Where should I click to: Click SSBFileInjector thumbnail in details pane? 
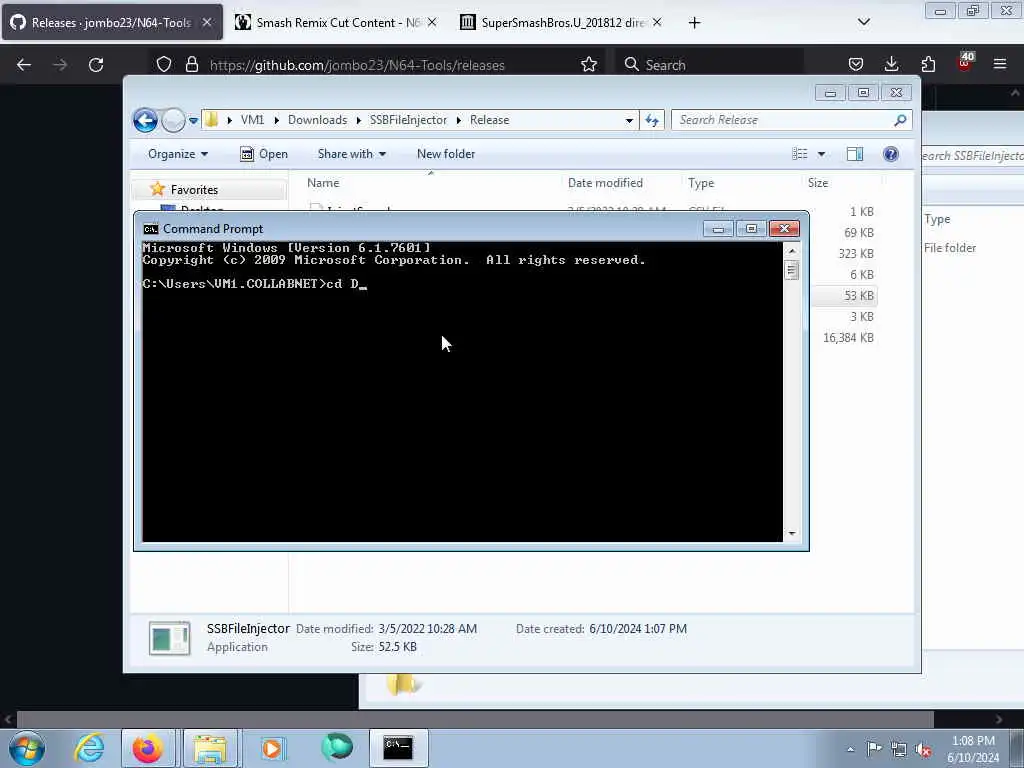tap(170, 638)
